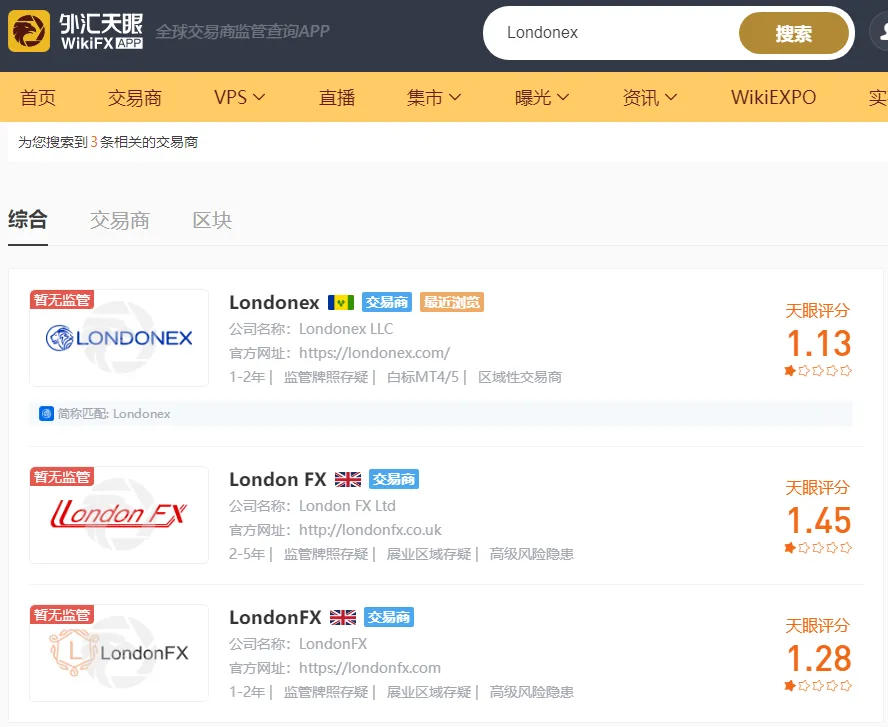
Task: Click the 交易商 tag beside London FX
Action: (x=394, y=479)
